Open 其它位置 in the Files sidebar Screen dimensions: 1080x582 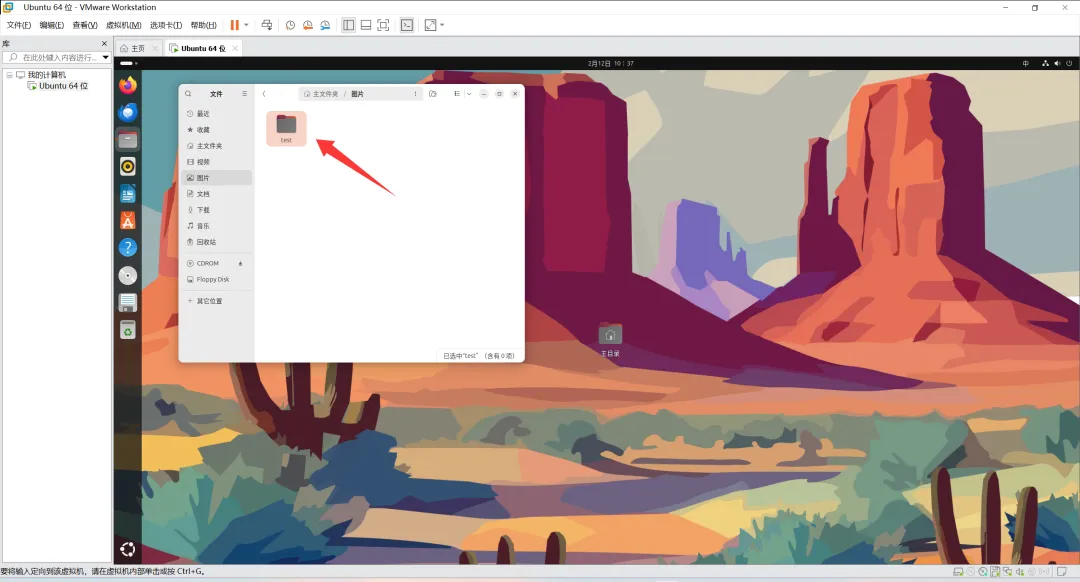pos(216,301)
